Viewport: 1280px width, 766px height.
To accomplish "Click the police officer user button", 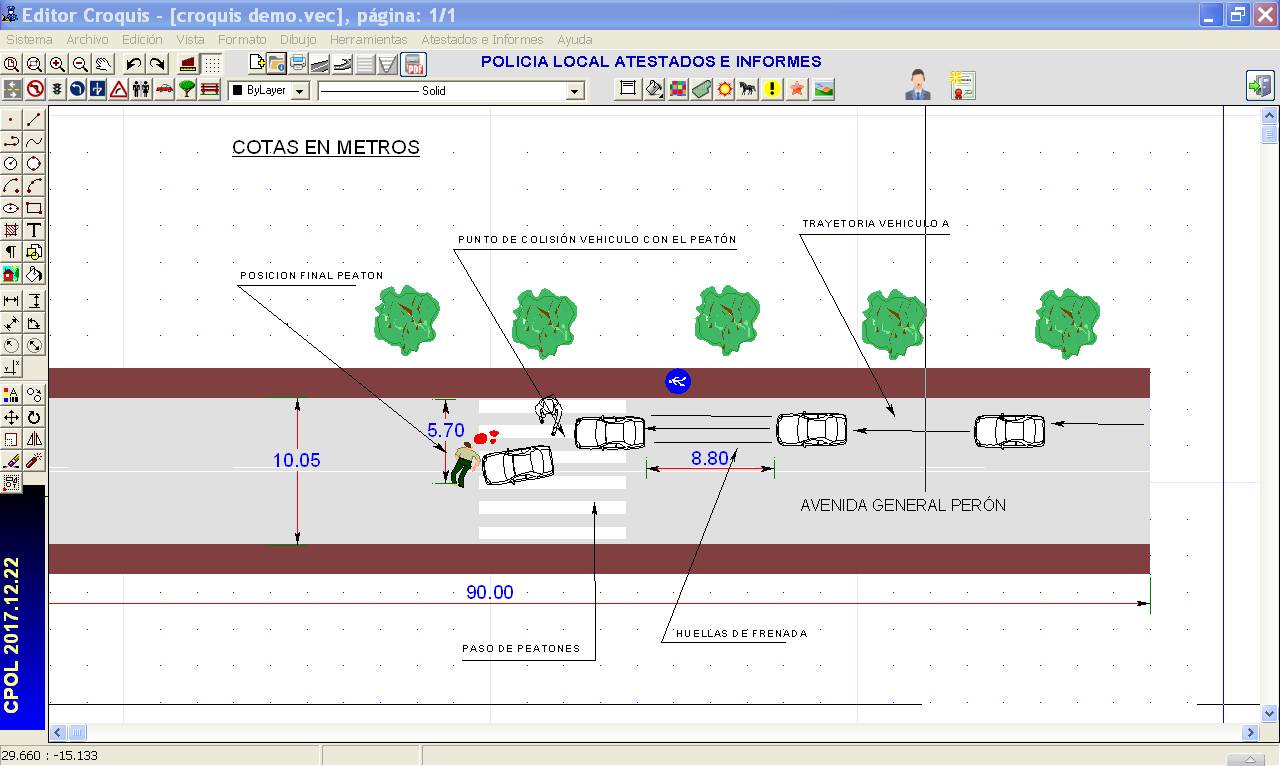I will tap(917, 85).
